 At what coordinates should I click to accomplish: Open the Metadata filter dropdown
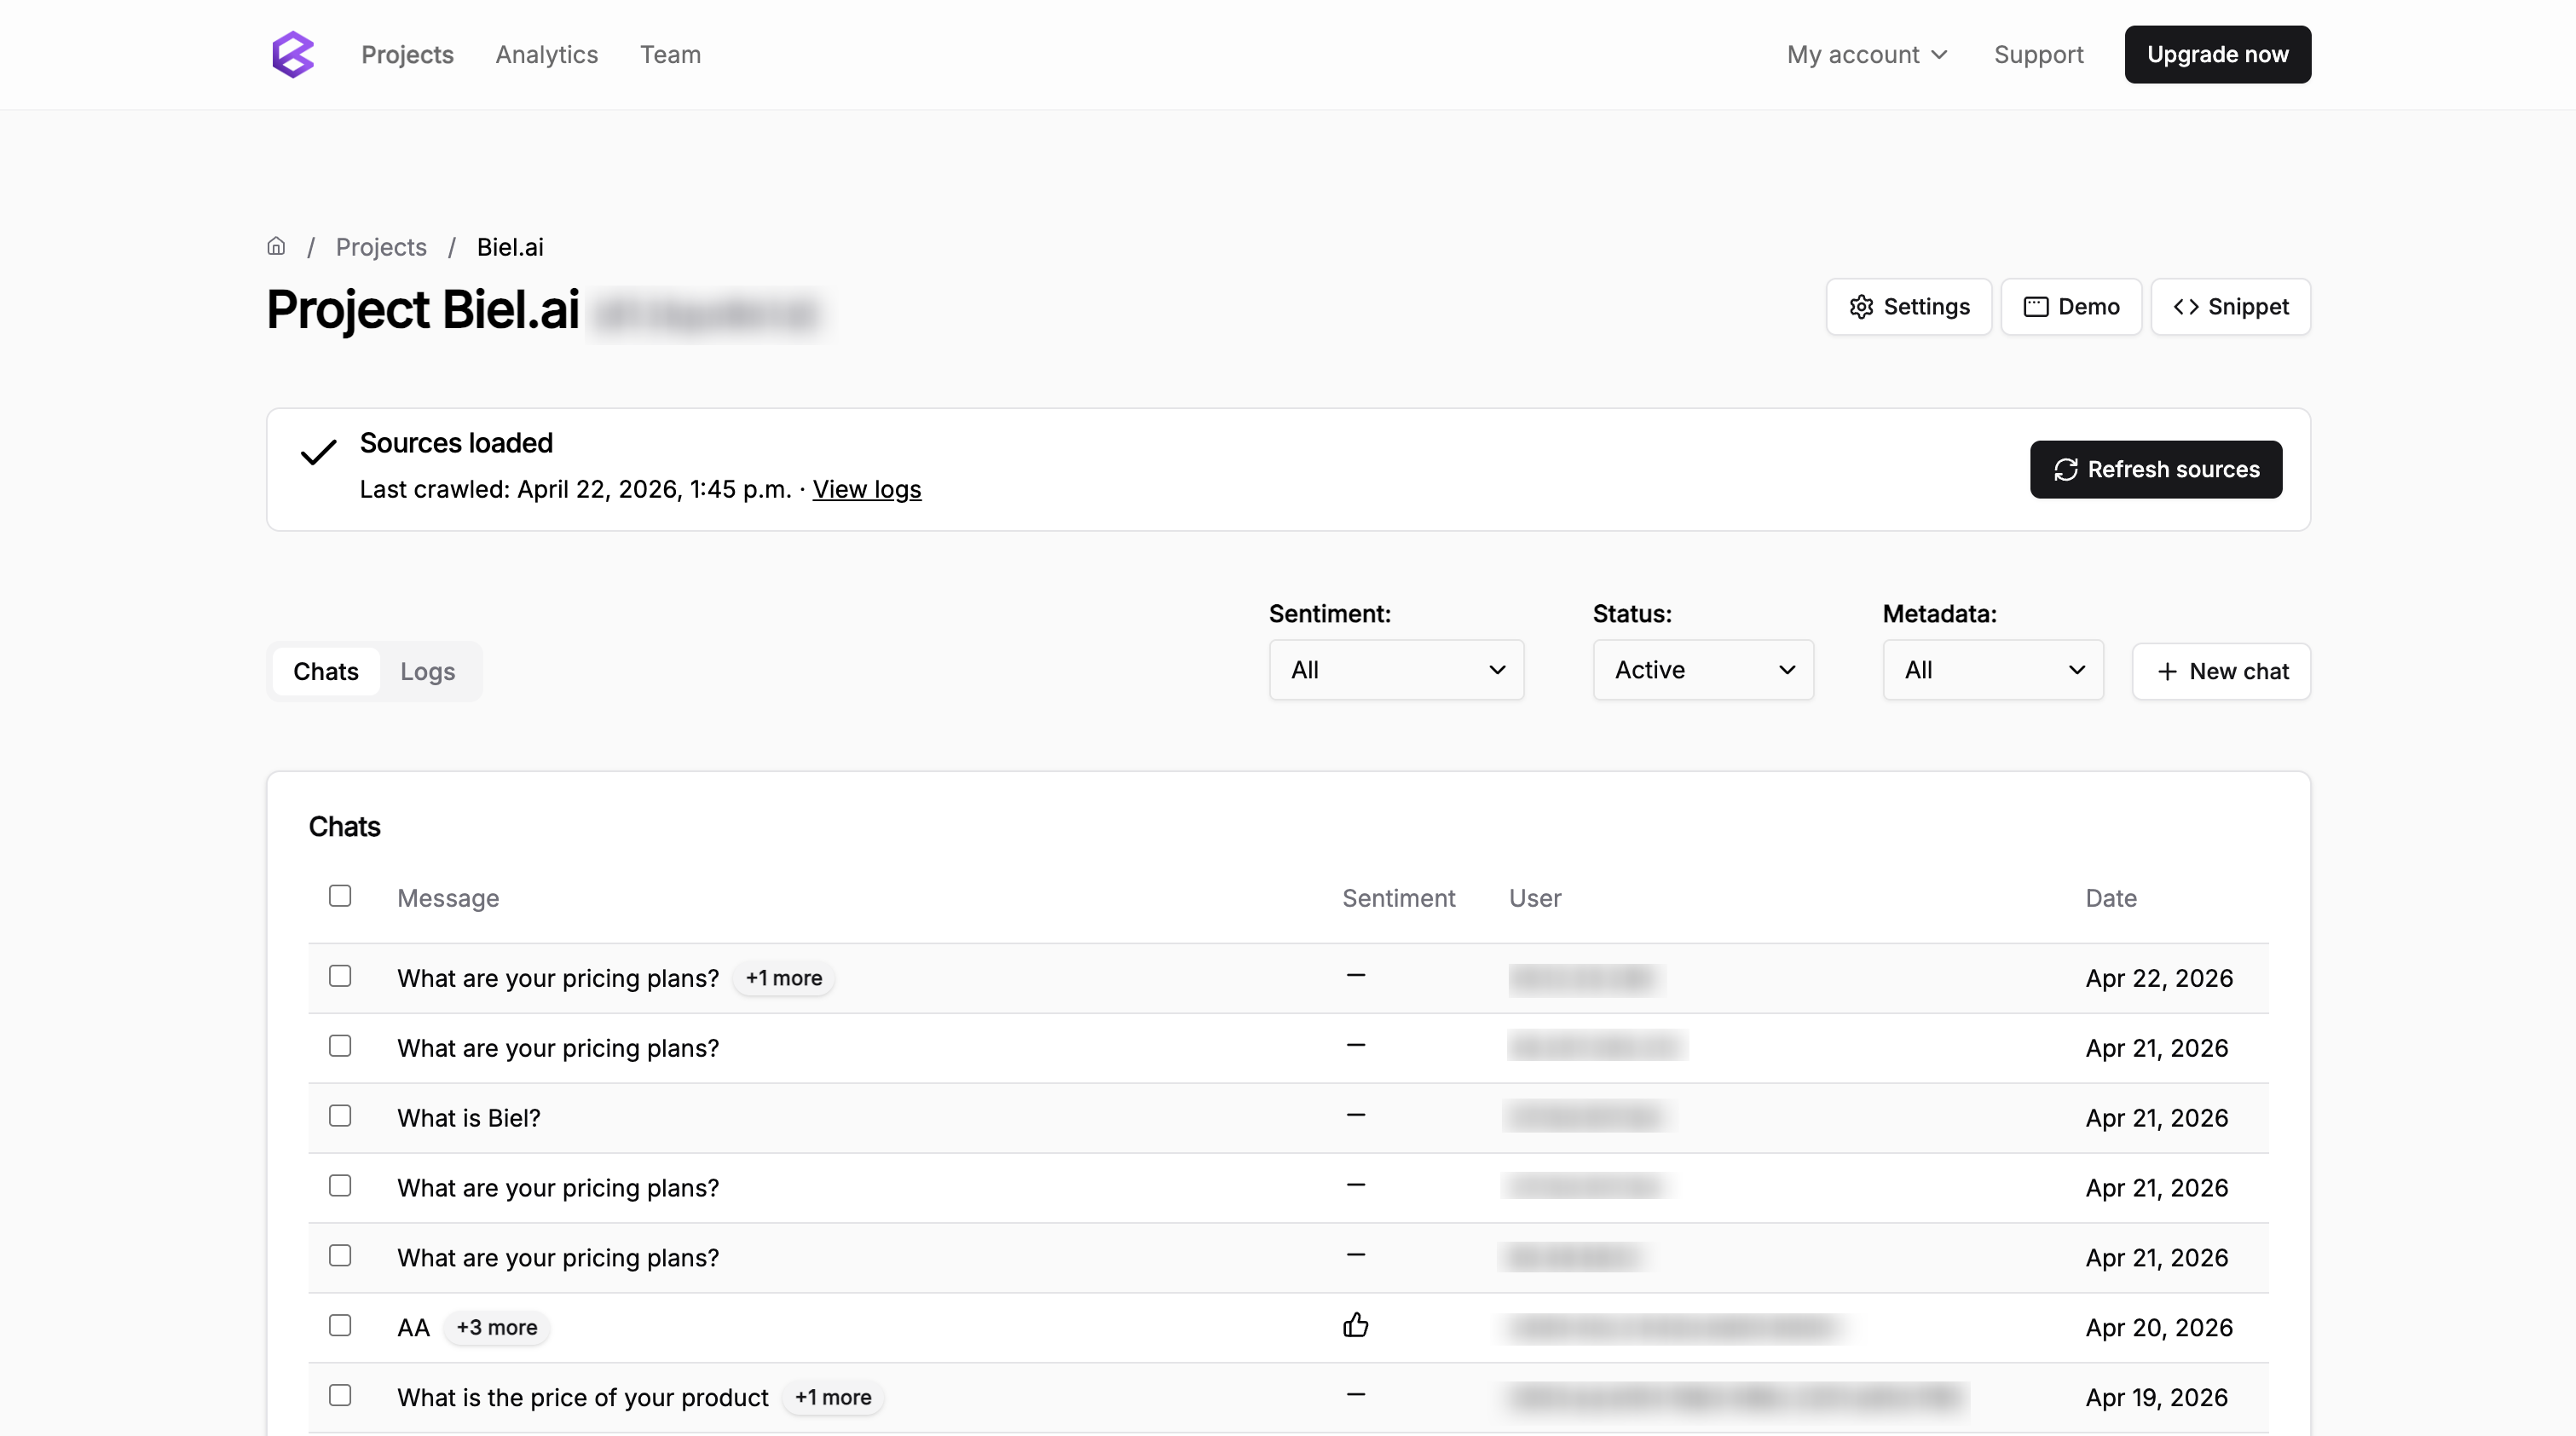tap(1992, 670)
